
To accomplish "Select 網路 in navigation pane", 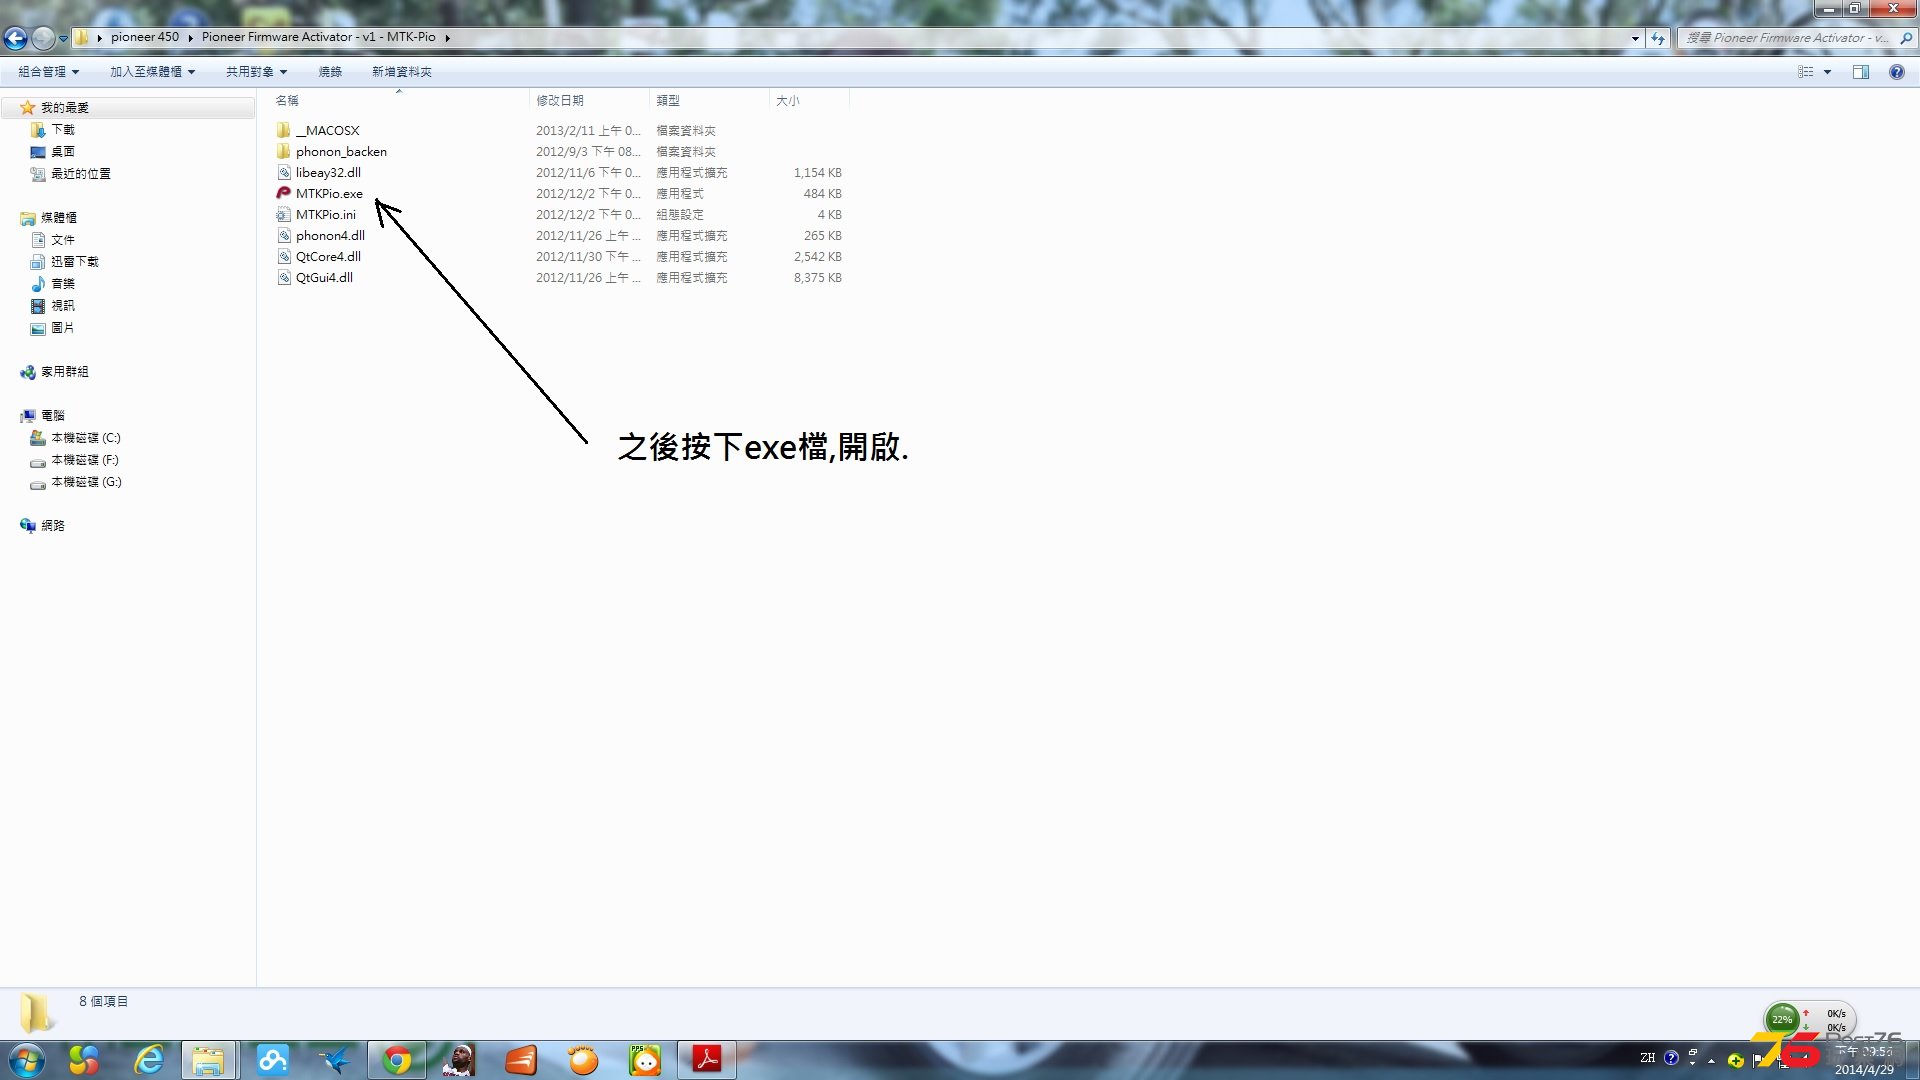I will [x=53, y=526].
